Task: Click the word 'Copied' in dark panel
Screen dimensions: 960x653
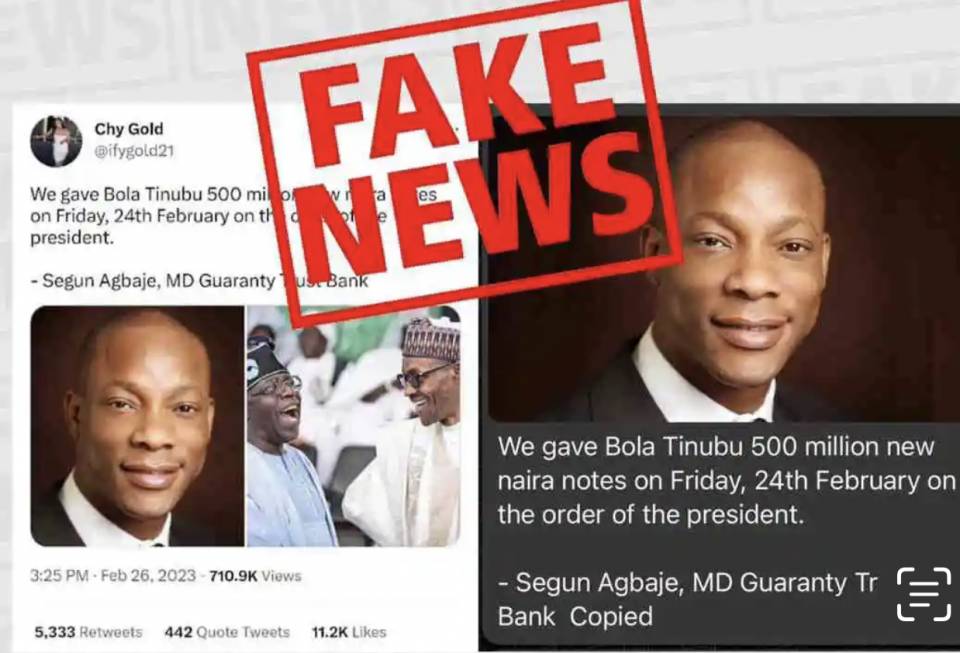Action: coord(610,616)
